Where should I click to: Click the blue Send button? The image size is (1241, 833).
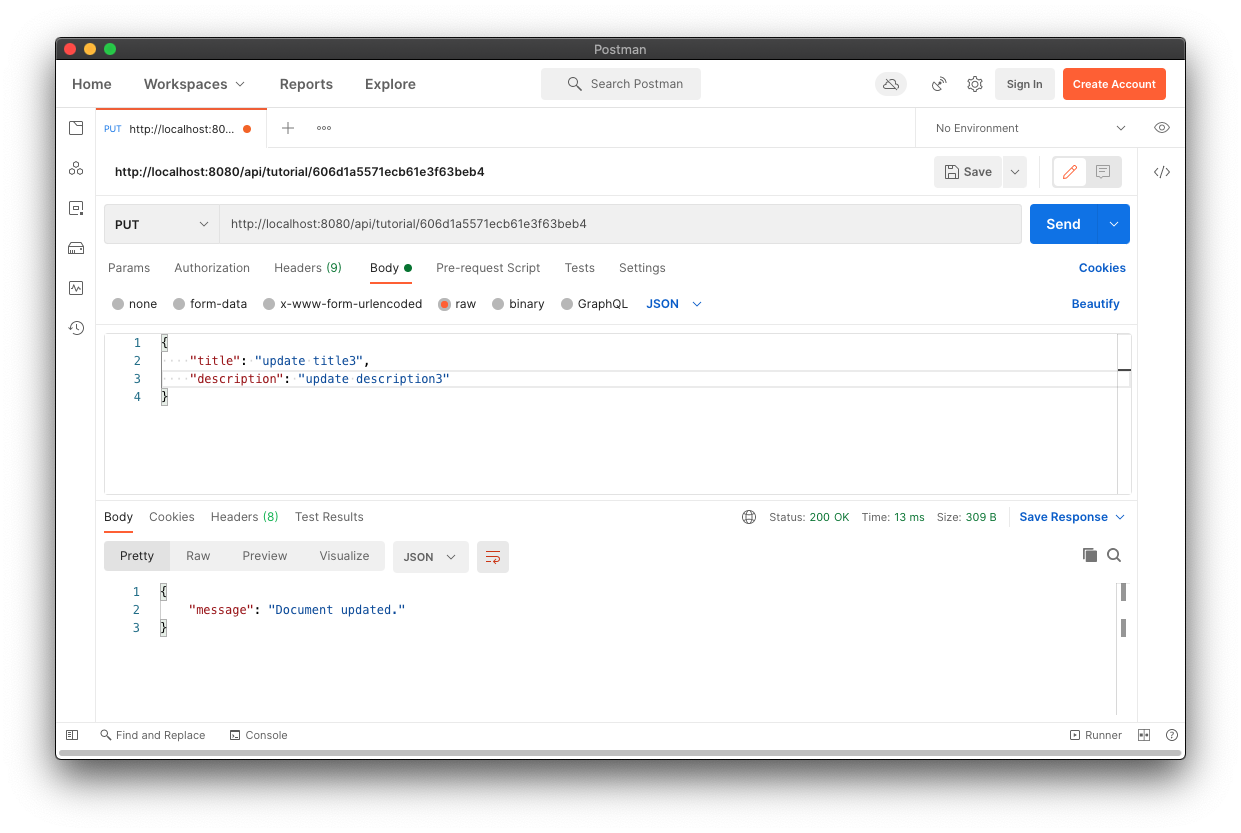(x=1064, y=224)
